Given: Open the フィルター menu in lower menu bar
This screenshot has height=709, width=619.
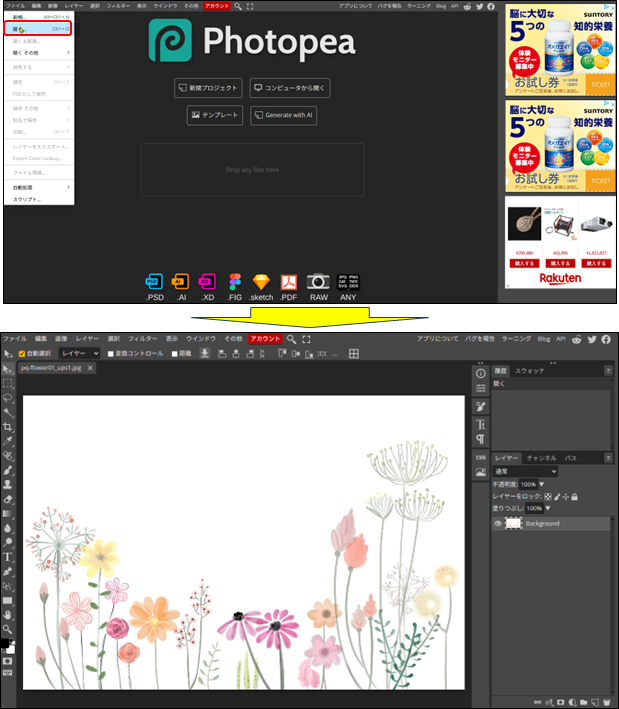Looking at the screenshot, I should [x=142, y=340].
